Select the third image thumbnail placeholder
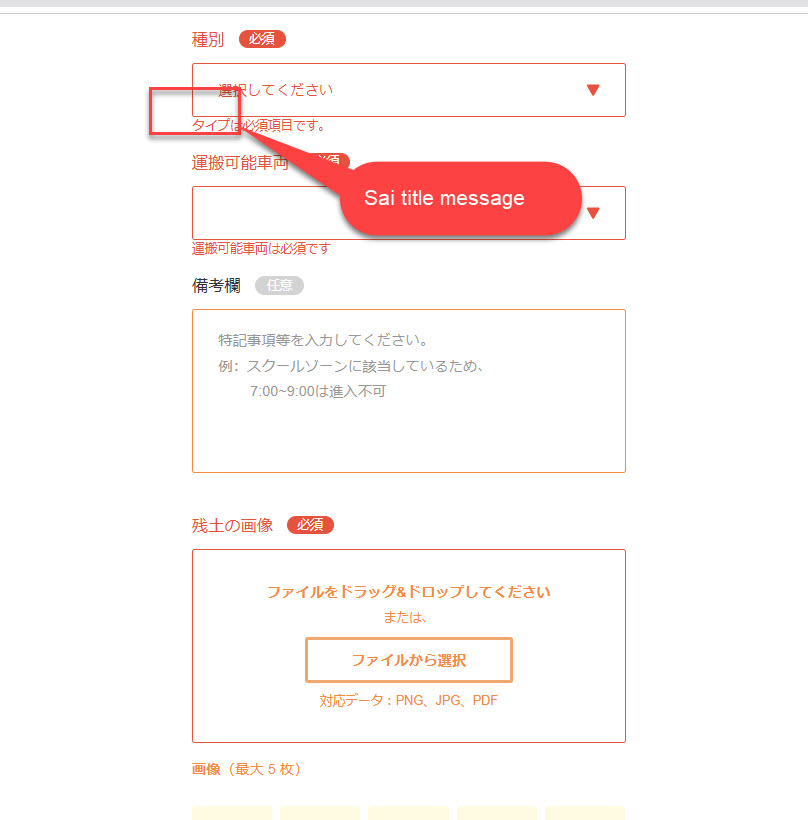The width and height of the screenshot is (808, 820). click(x=408, y=813)
